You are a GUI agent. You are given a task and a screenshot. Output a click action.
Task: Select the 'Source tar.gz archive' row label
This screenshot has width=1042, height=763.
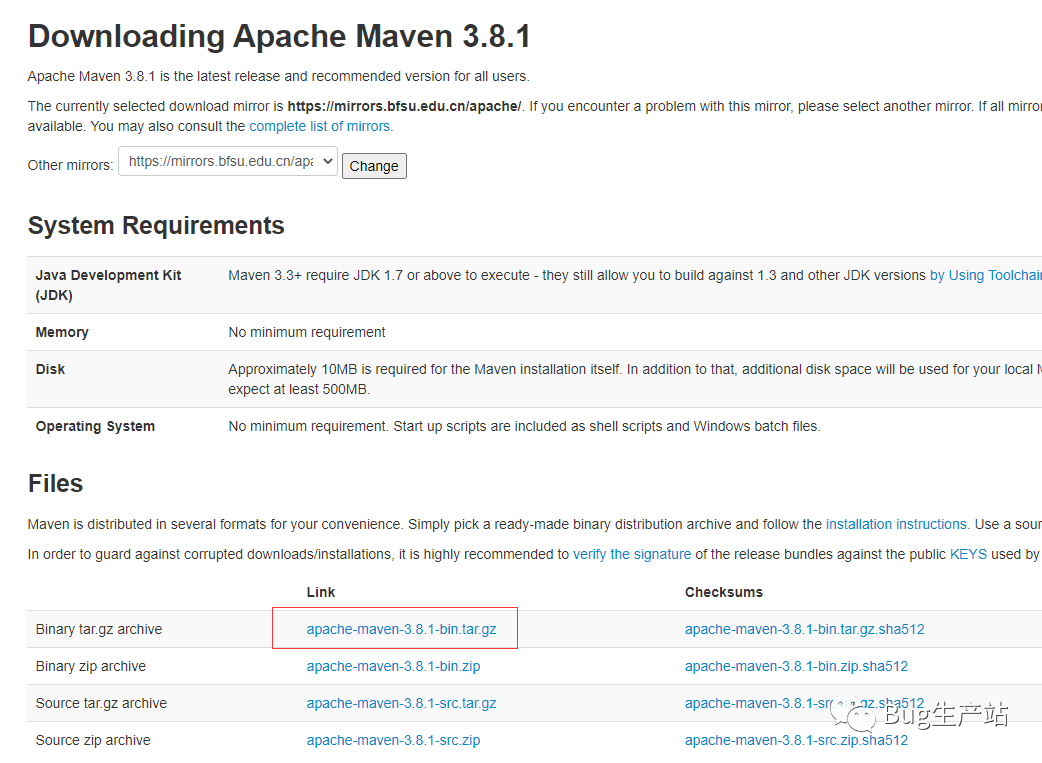click(x=101, y=703)
